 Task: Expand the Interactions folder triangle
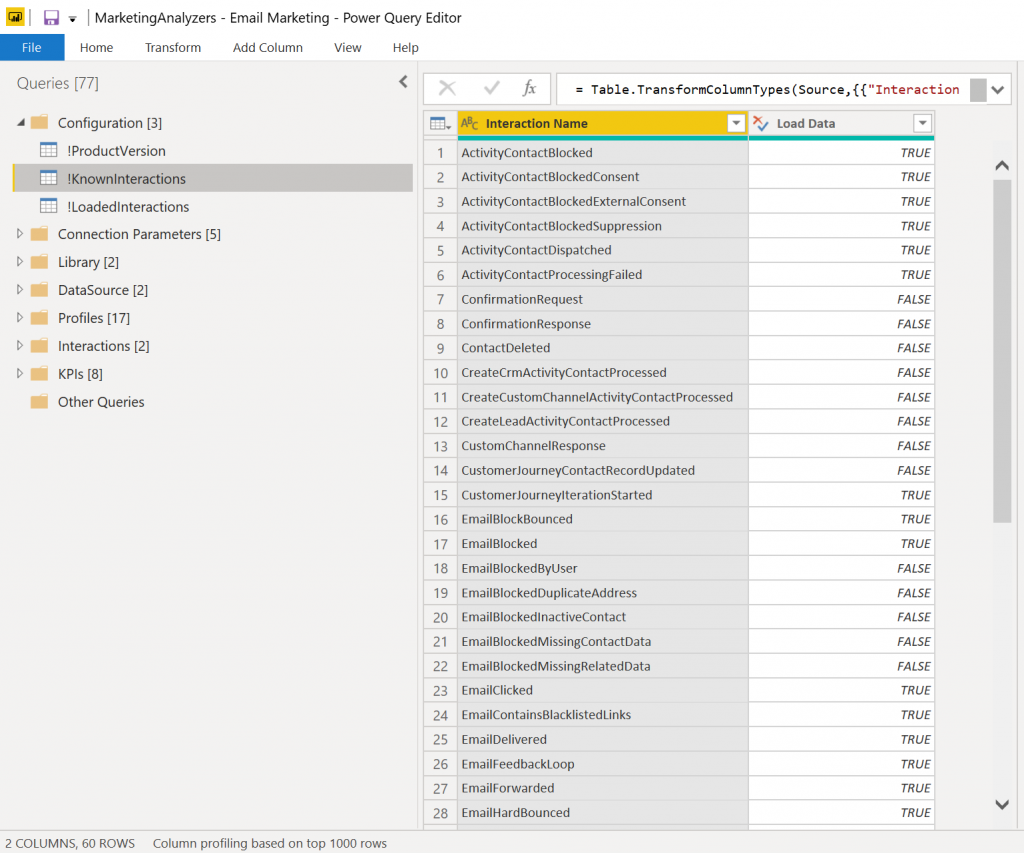click(x=20, y=346)
